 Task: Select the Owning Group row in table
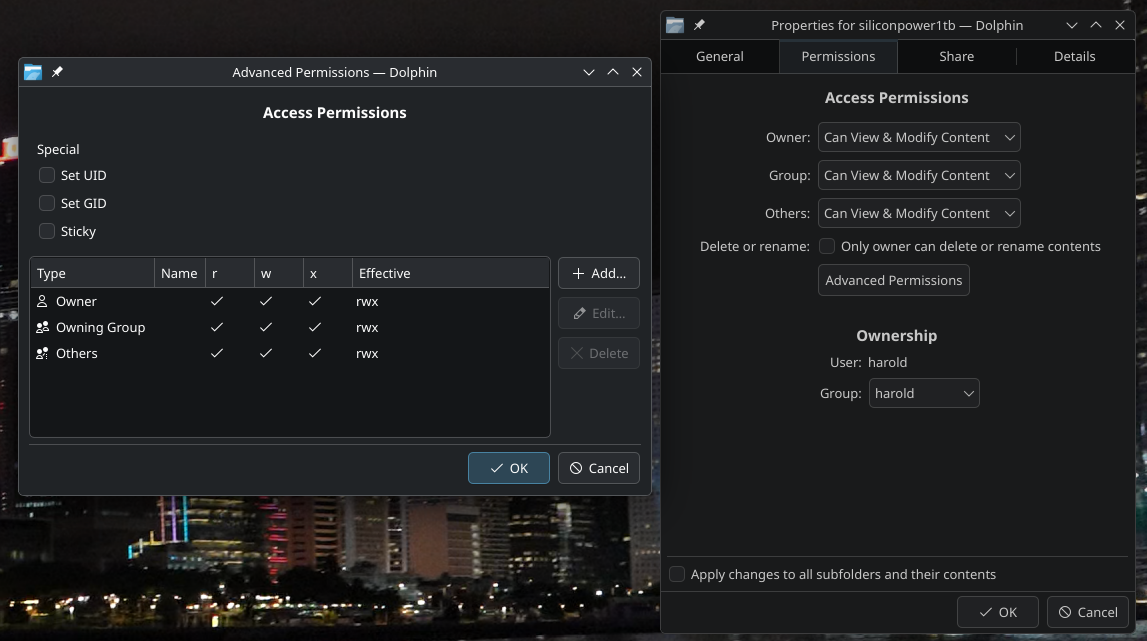pyautogui.click(x=100, y=327)
